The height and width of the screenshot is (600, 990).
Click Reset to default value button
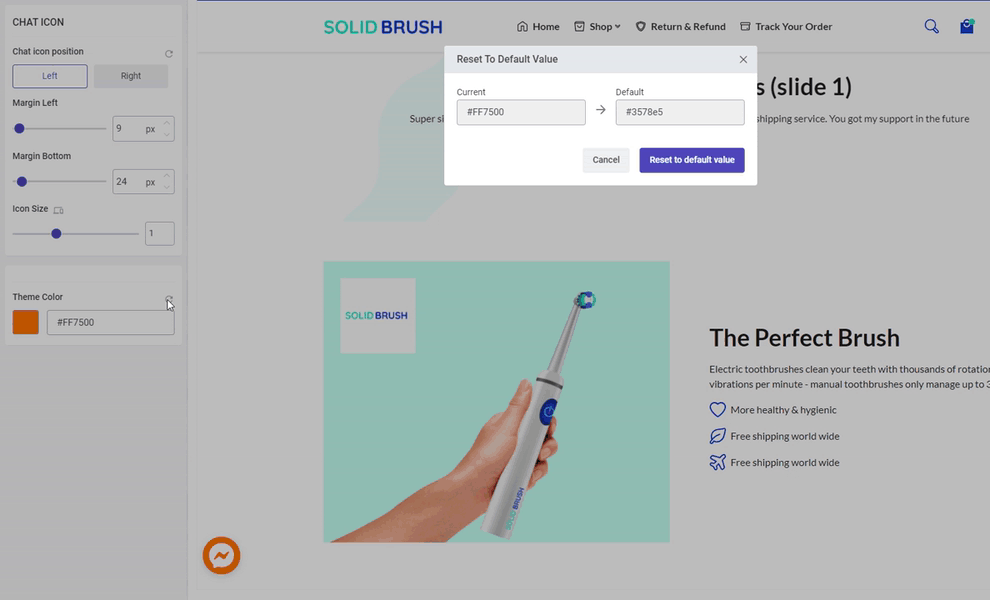tap(692, 160)
